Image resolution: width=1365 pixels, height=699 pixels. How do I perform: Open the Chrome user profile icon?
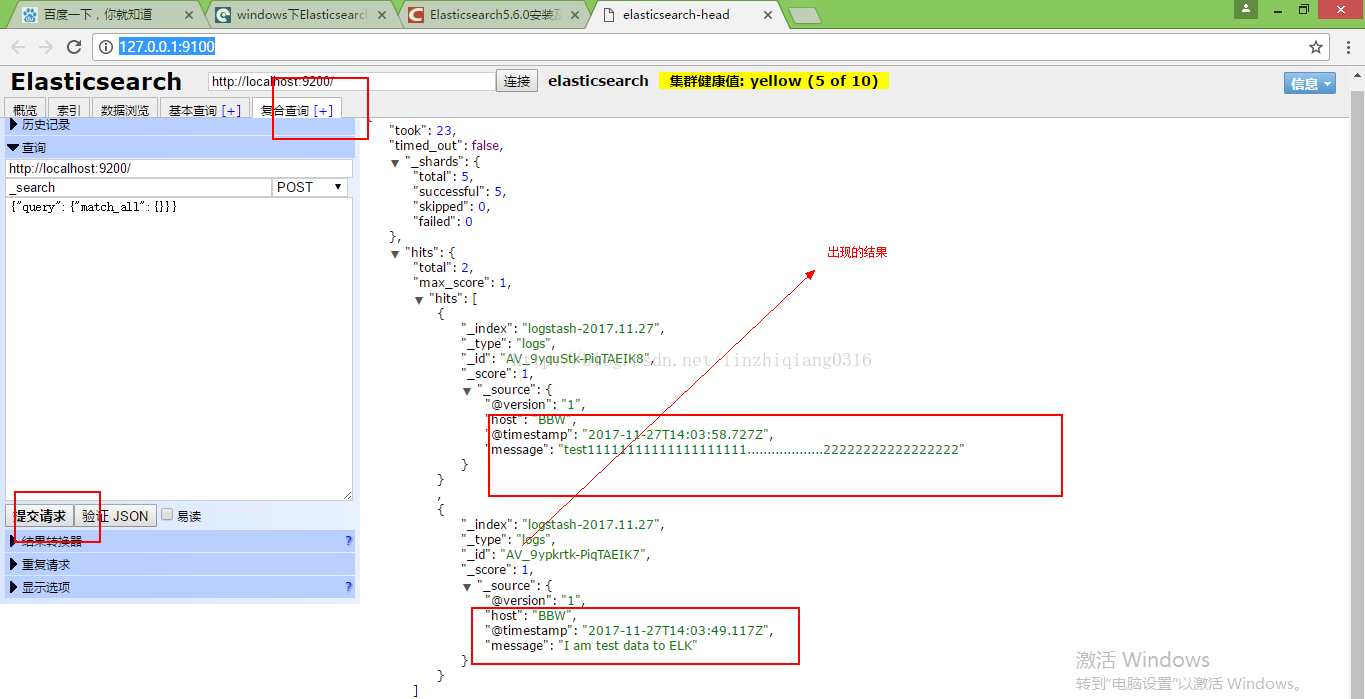tap(1245, 9)
